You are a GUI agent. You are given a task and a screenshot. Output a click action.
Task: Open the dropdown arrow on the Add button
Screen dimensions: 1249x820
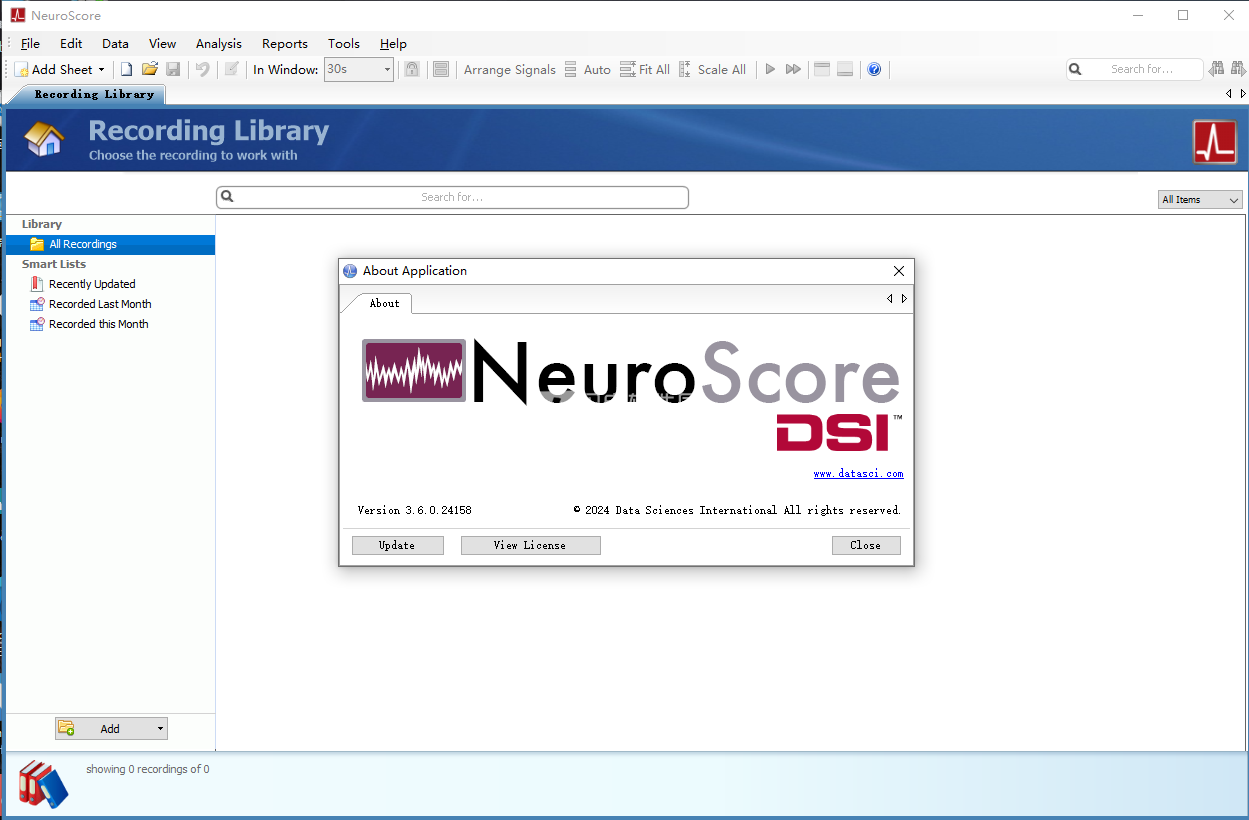click(x=160, y=729)
